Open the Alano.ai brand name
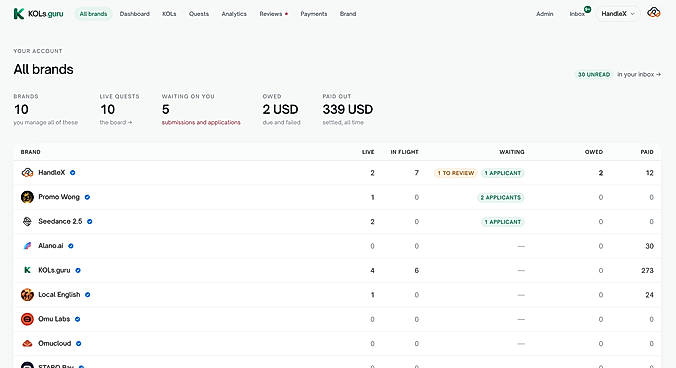The width and height of the screenshot is (676, 368). 51,246
